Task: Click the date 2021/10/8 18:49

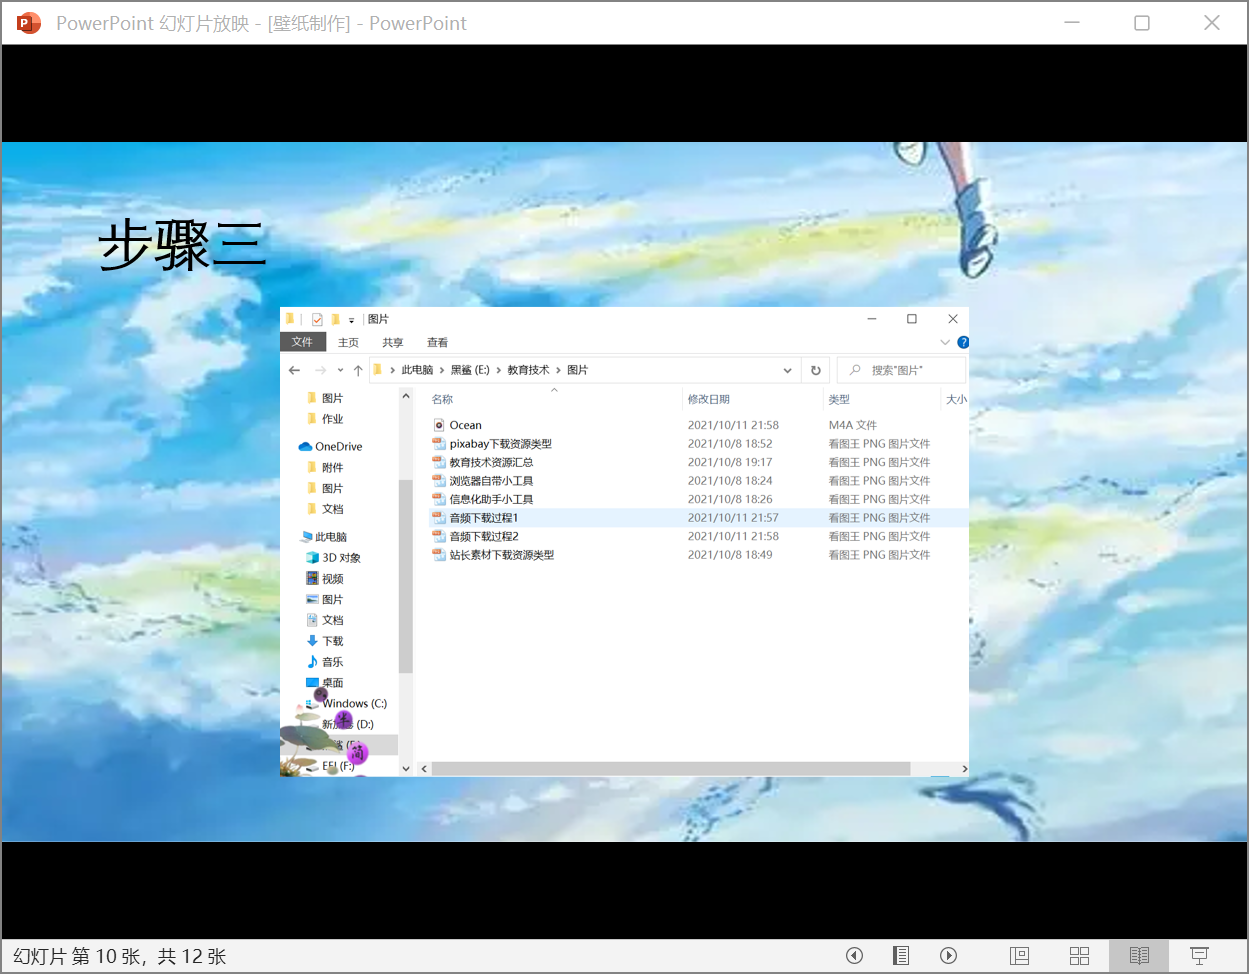Action: coord(730,555)
